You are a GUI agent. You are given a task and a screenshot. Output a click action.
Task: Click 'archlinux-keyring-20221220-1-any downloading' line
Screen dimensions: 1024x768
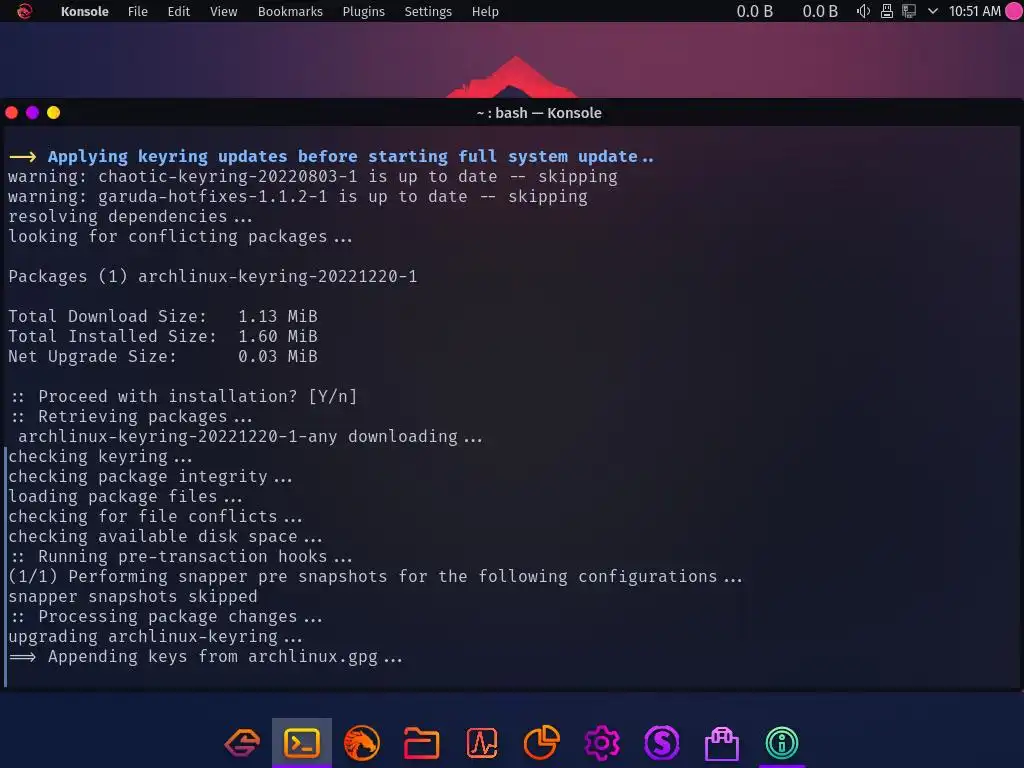coord(250,437)
